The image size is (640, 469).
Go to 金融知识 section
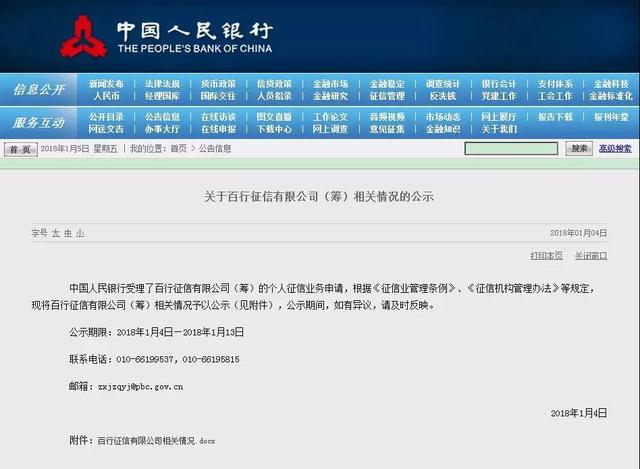(443, 129)
